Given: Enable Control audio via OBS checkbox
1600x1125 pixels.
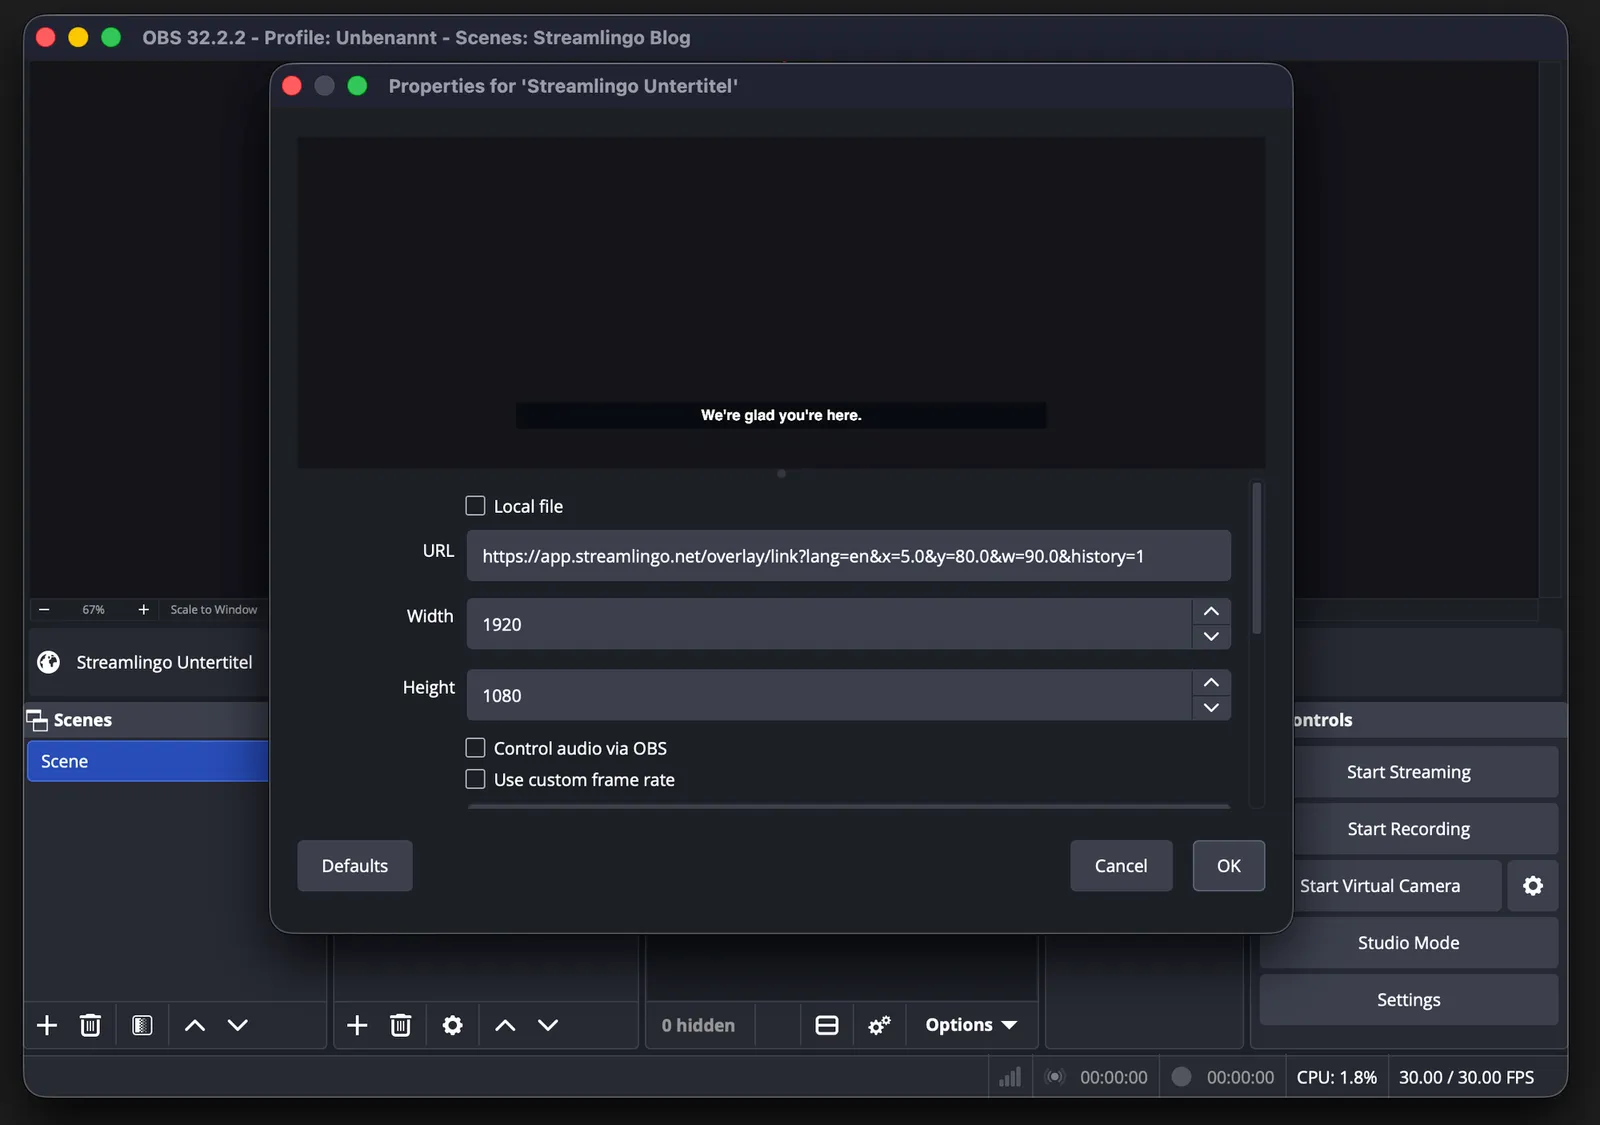Looking at the screenshot, I should click(x=475, y=748).
